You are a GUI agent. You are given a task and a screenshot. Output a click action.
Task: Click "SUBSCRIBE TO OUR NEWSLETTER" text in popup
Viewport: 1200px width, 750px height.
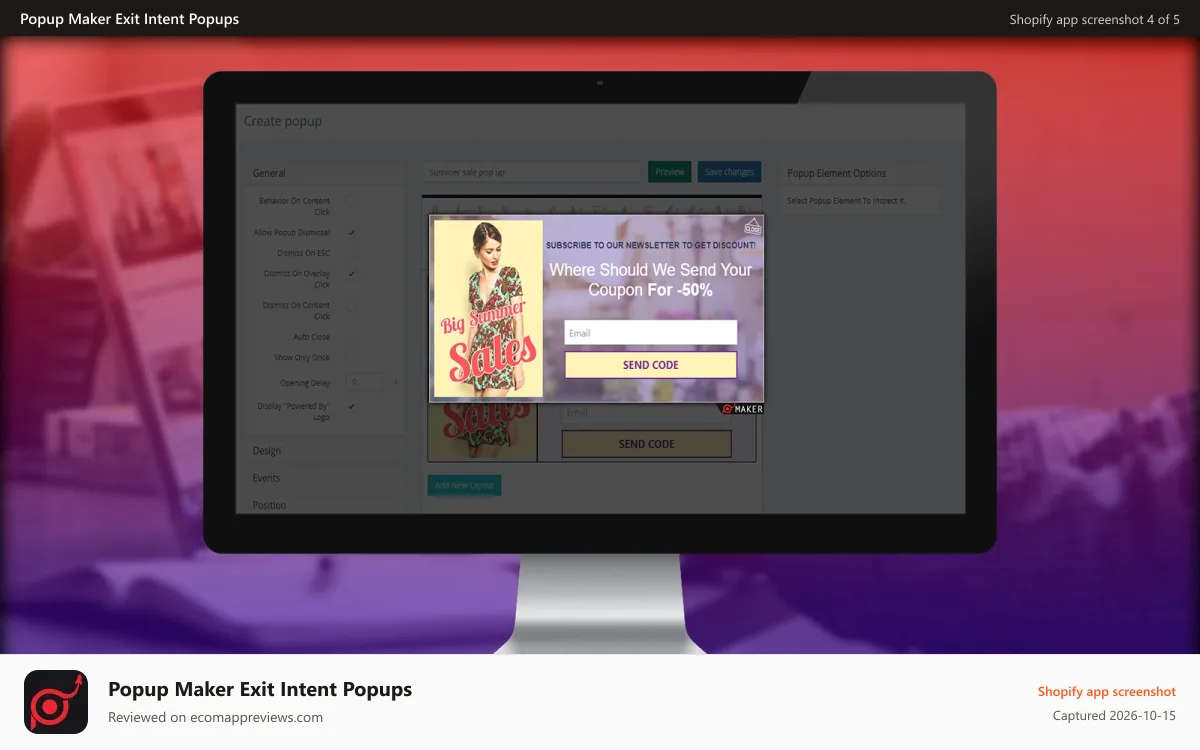(x=651, y=244)
